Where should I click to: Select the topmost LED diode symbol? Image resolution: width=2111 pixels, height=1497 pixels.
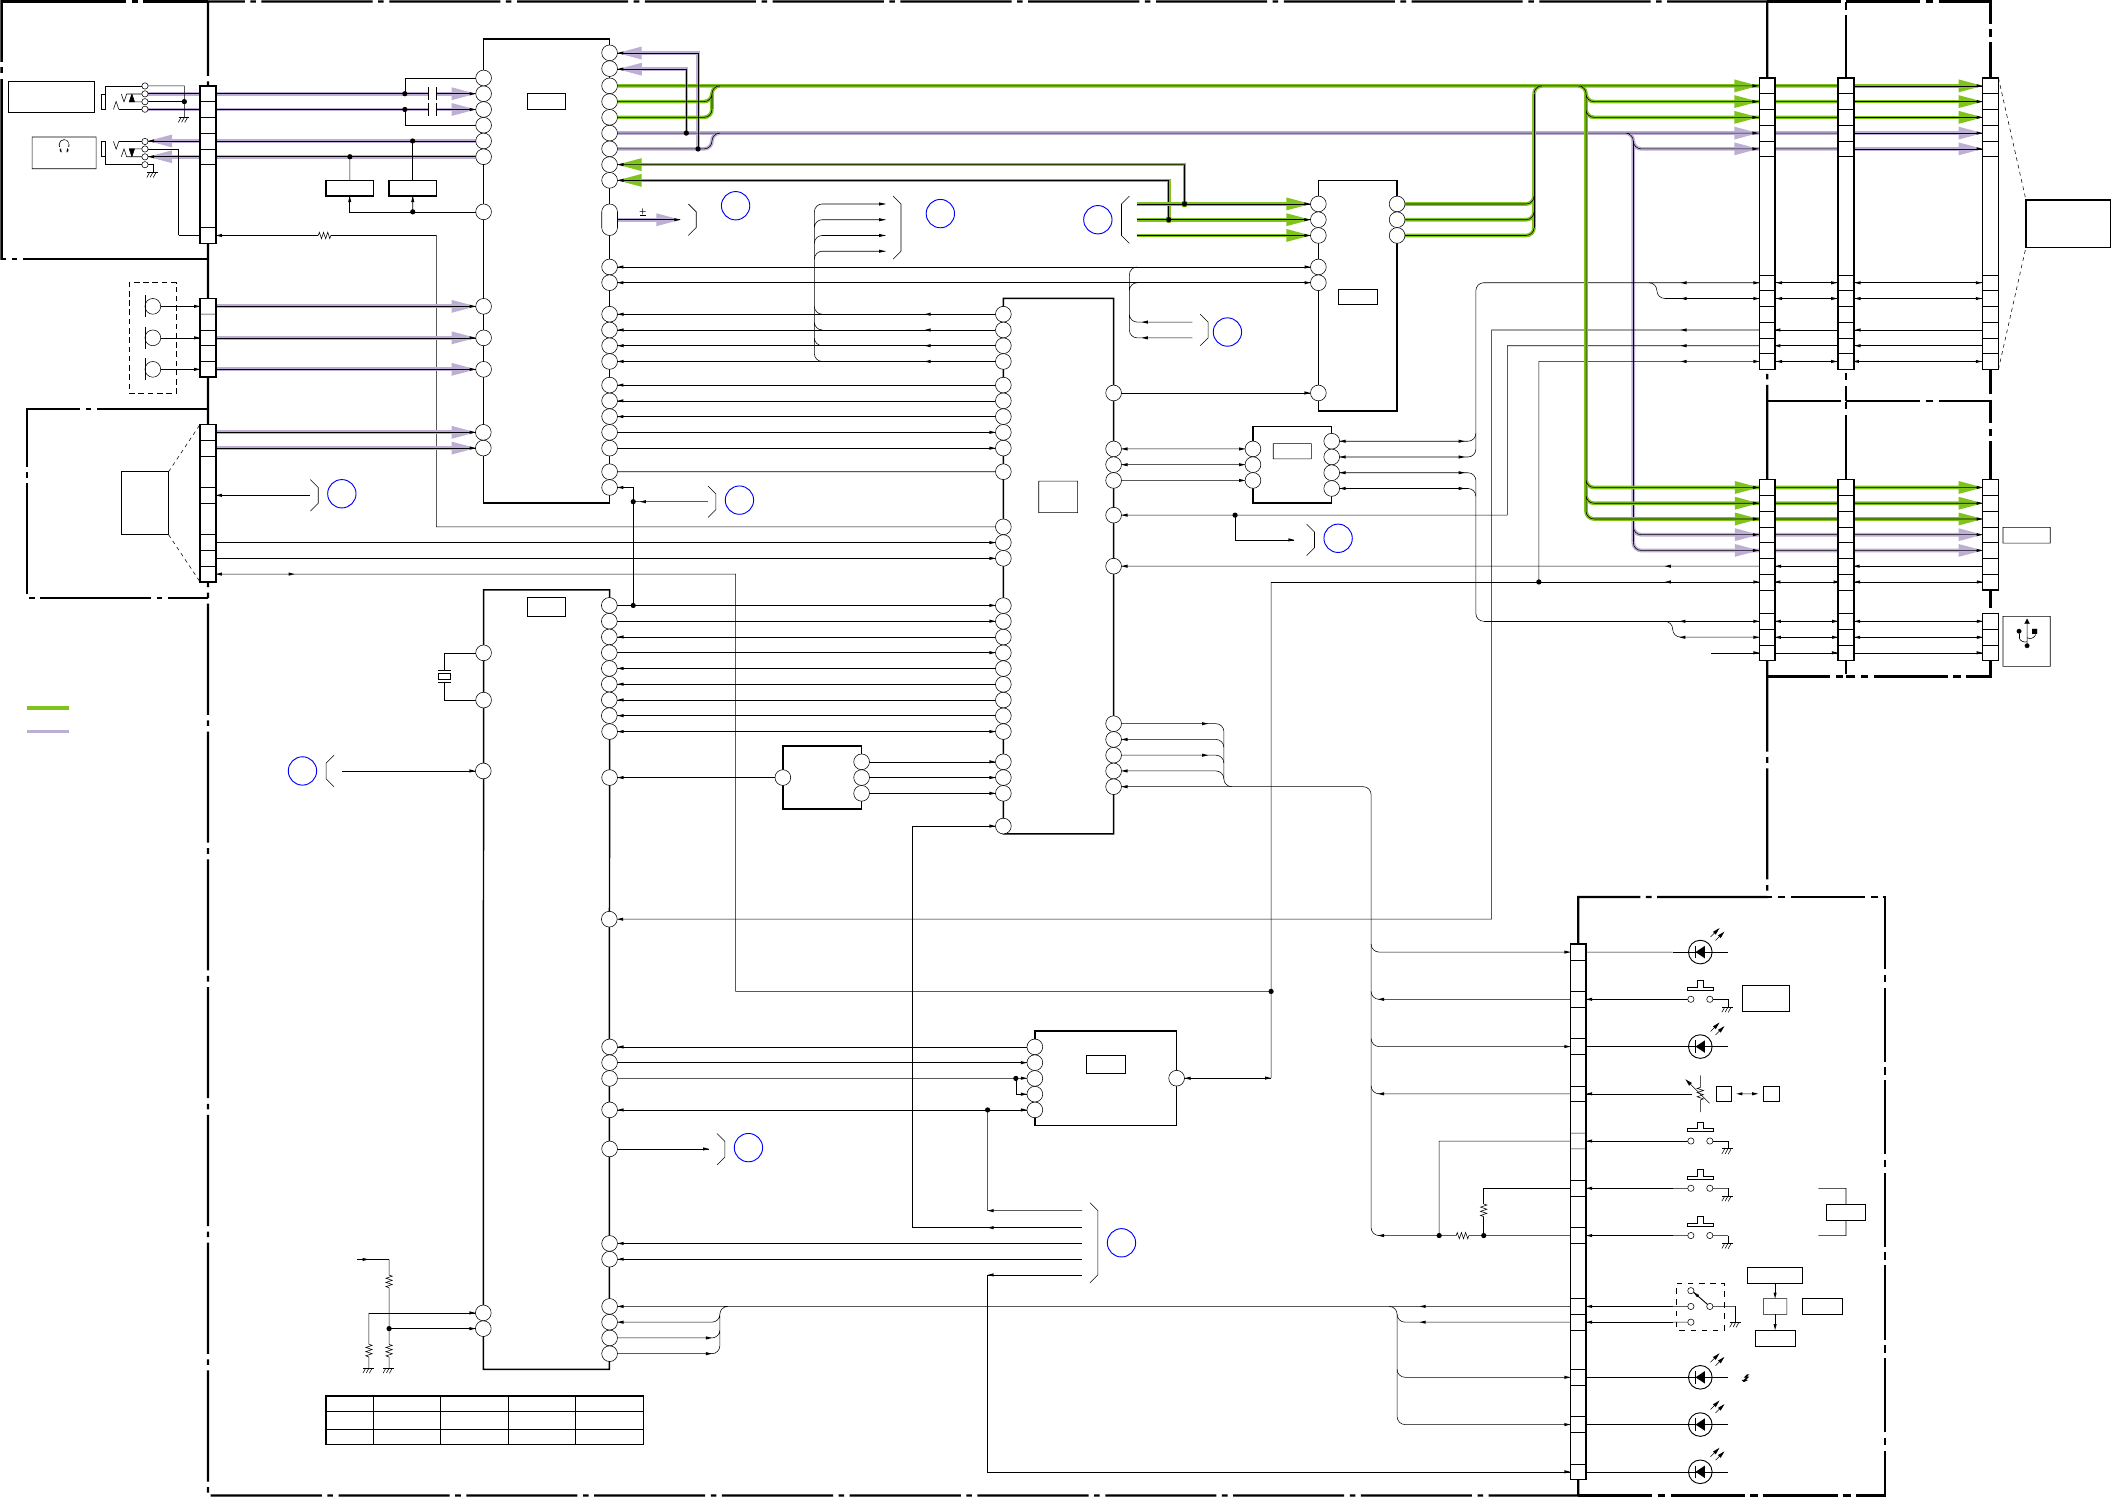1700,951
